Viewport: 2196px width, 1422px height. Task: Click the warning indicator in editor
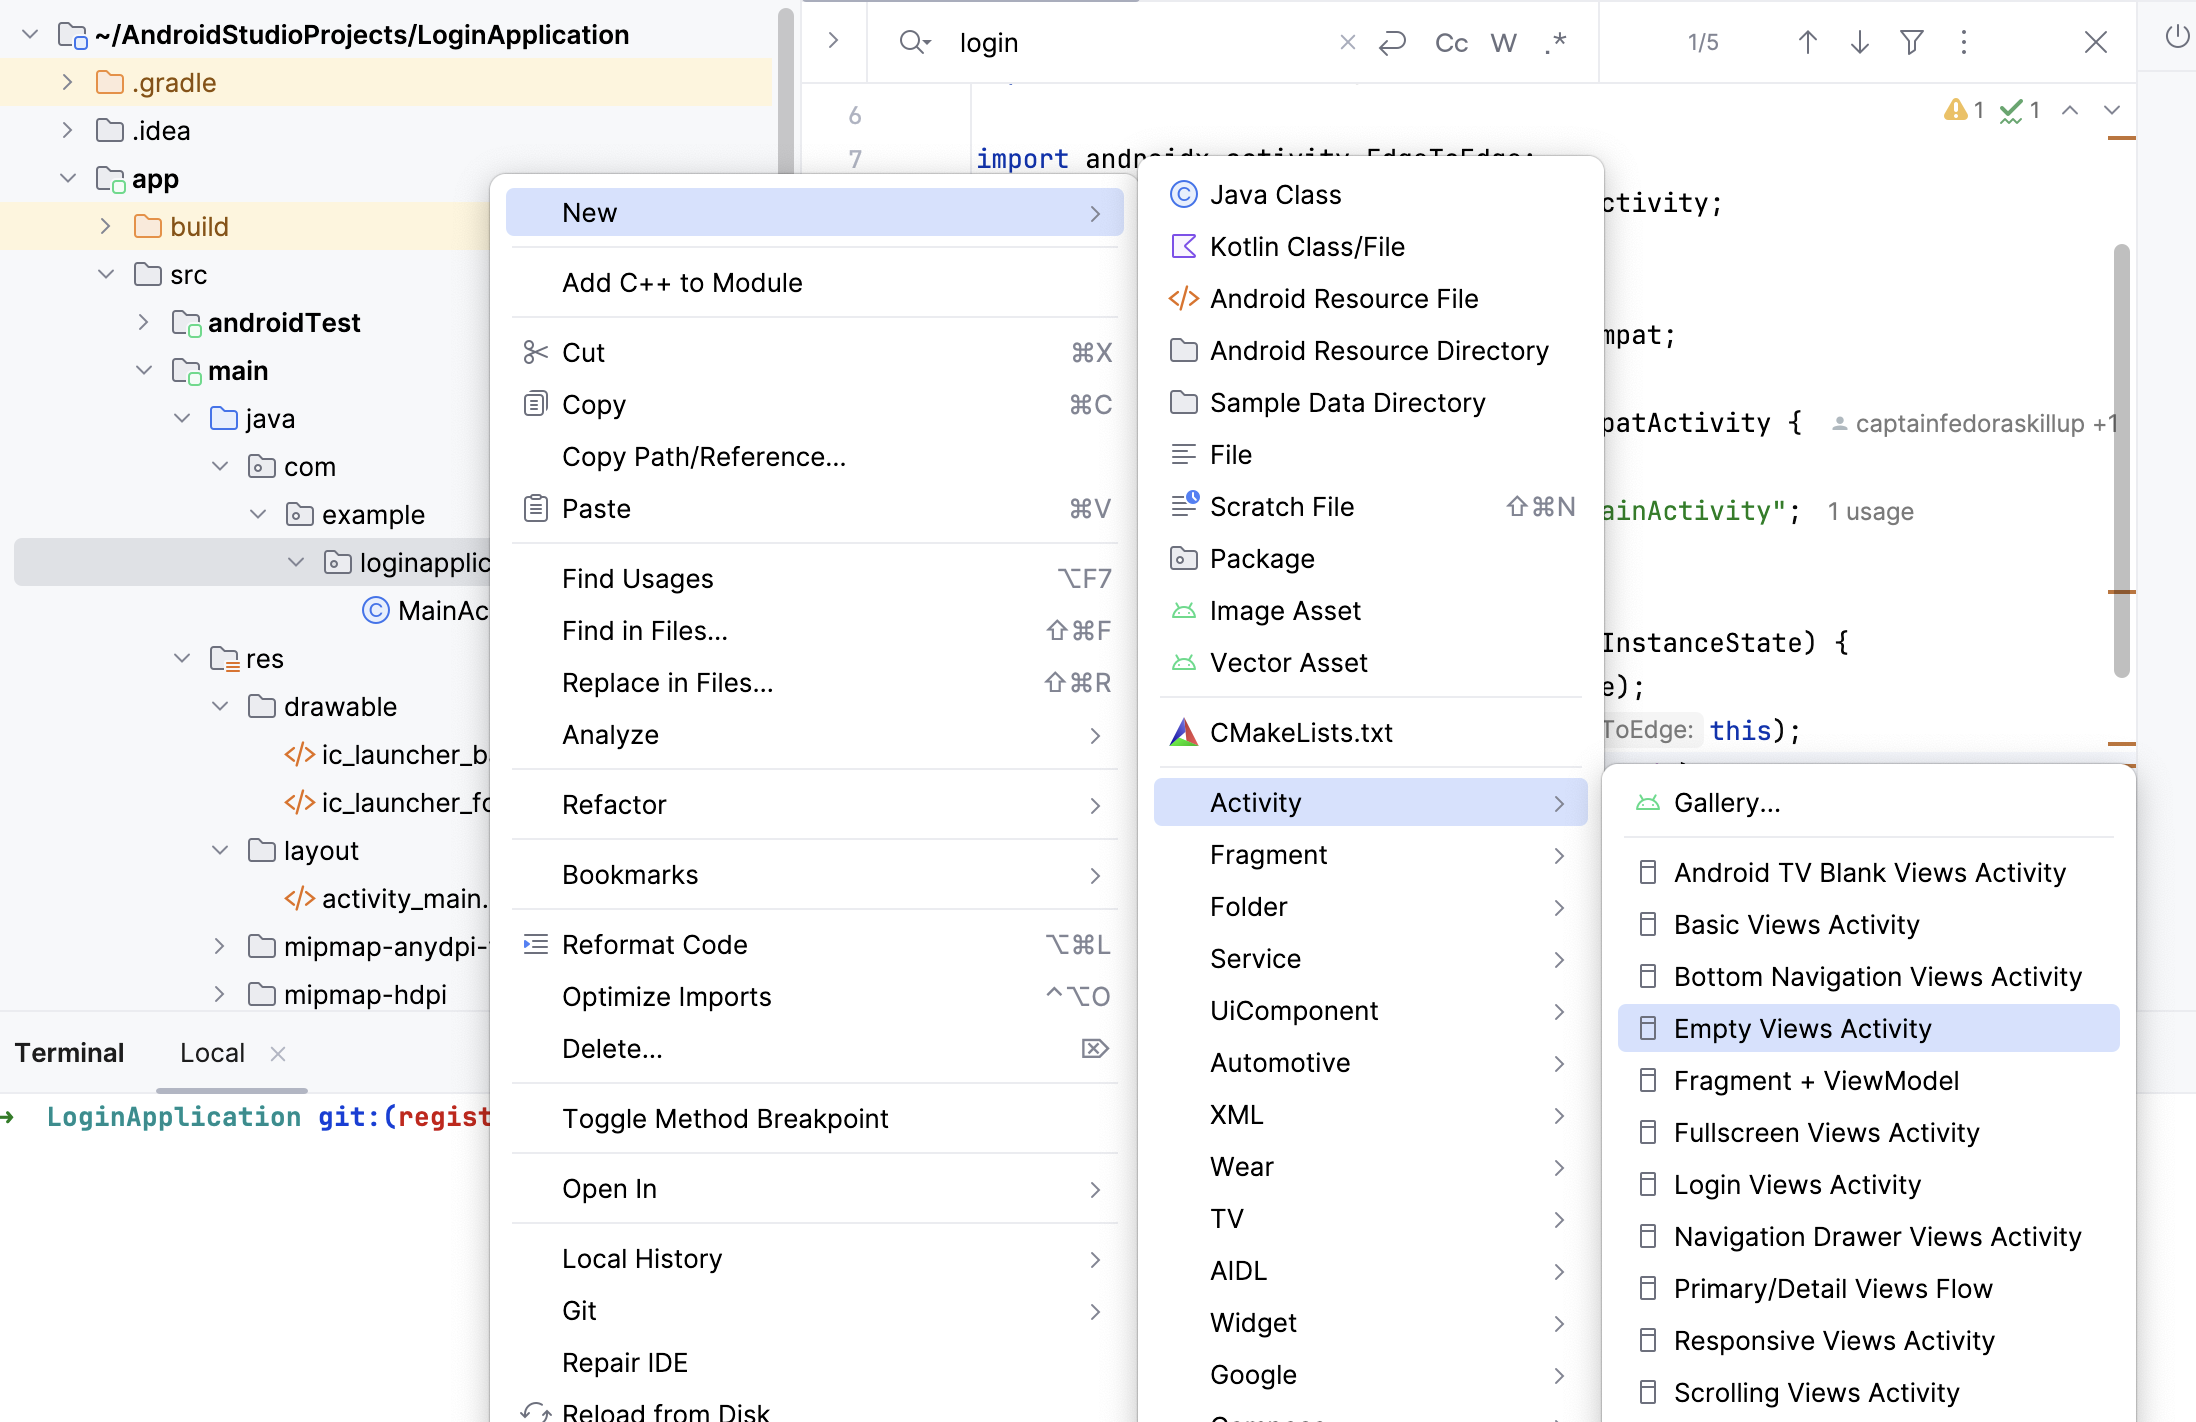pyautogui.click(x=1963, y=110)
